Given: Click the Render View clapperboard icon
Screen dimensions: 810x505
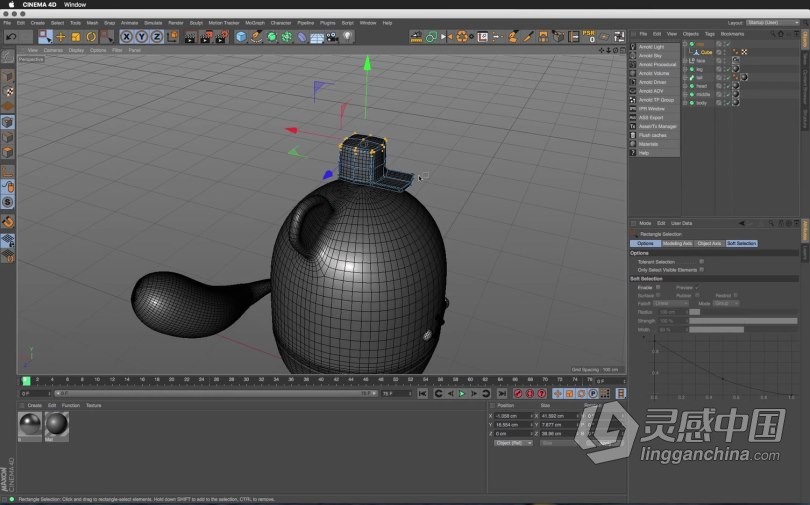Looking at the screenshot, I should pos(190,37).
